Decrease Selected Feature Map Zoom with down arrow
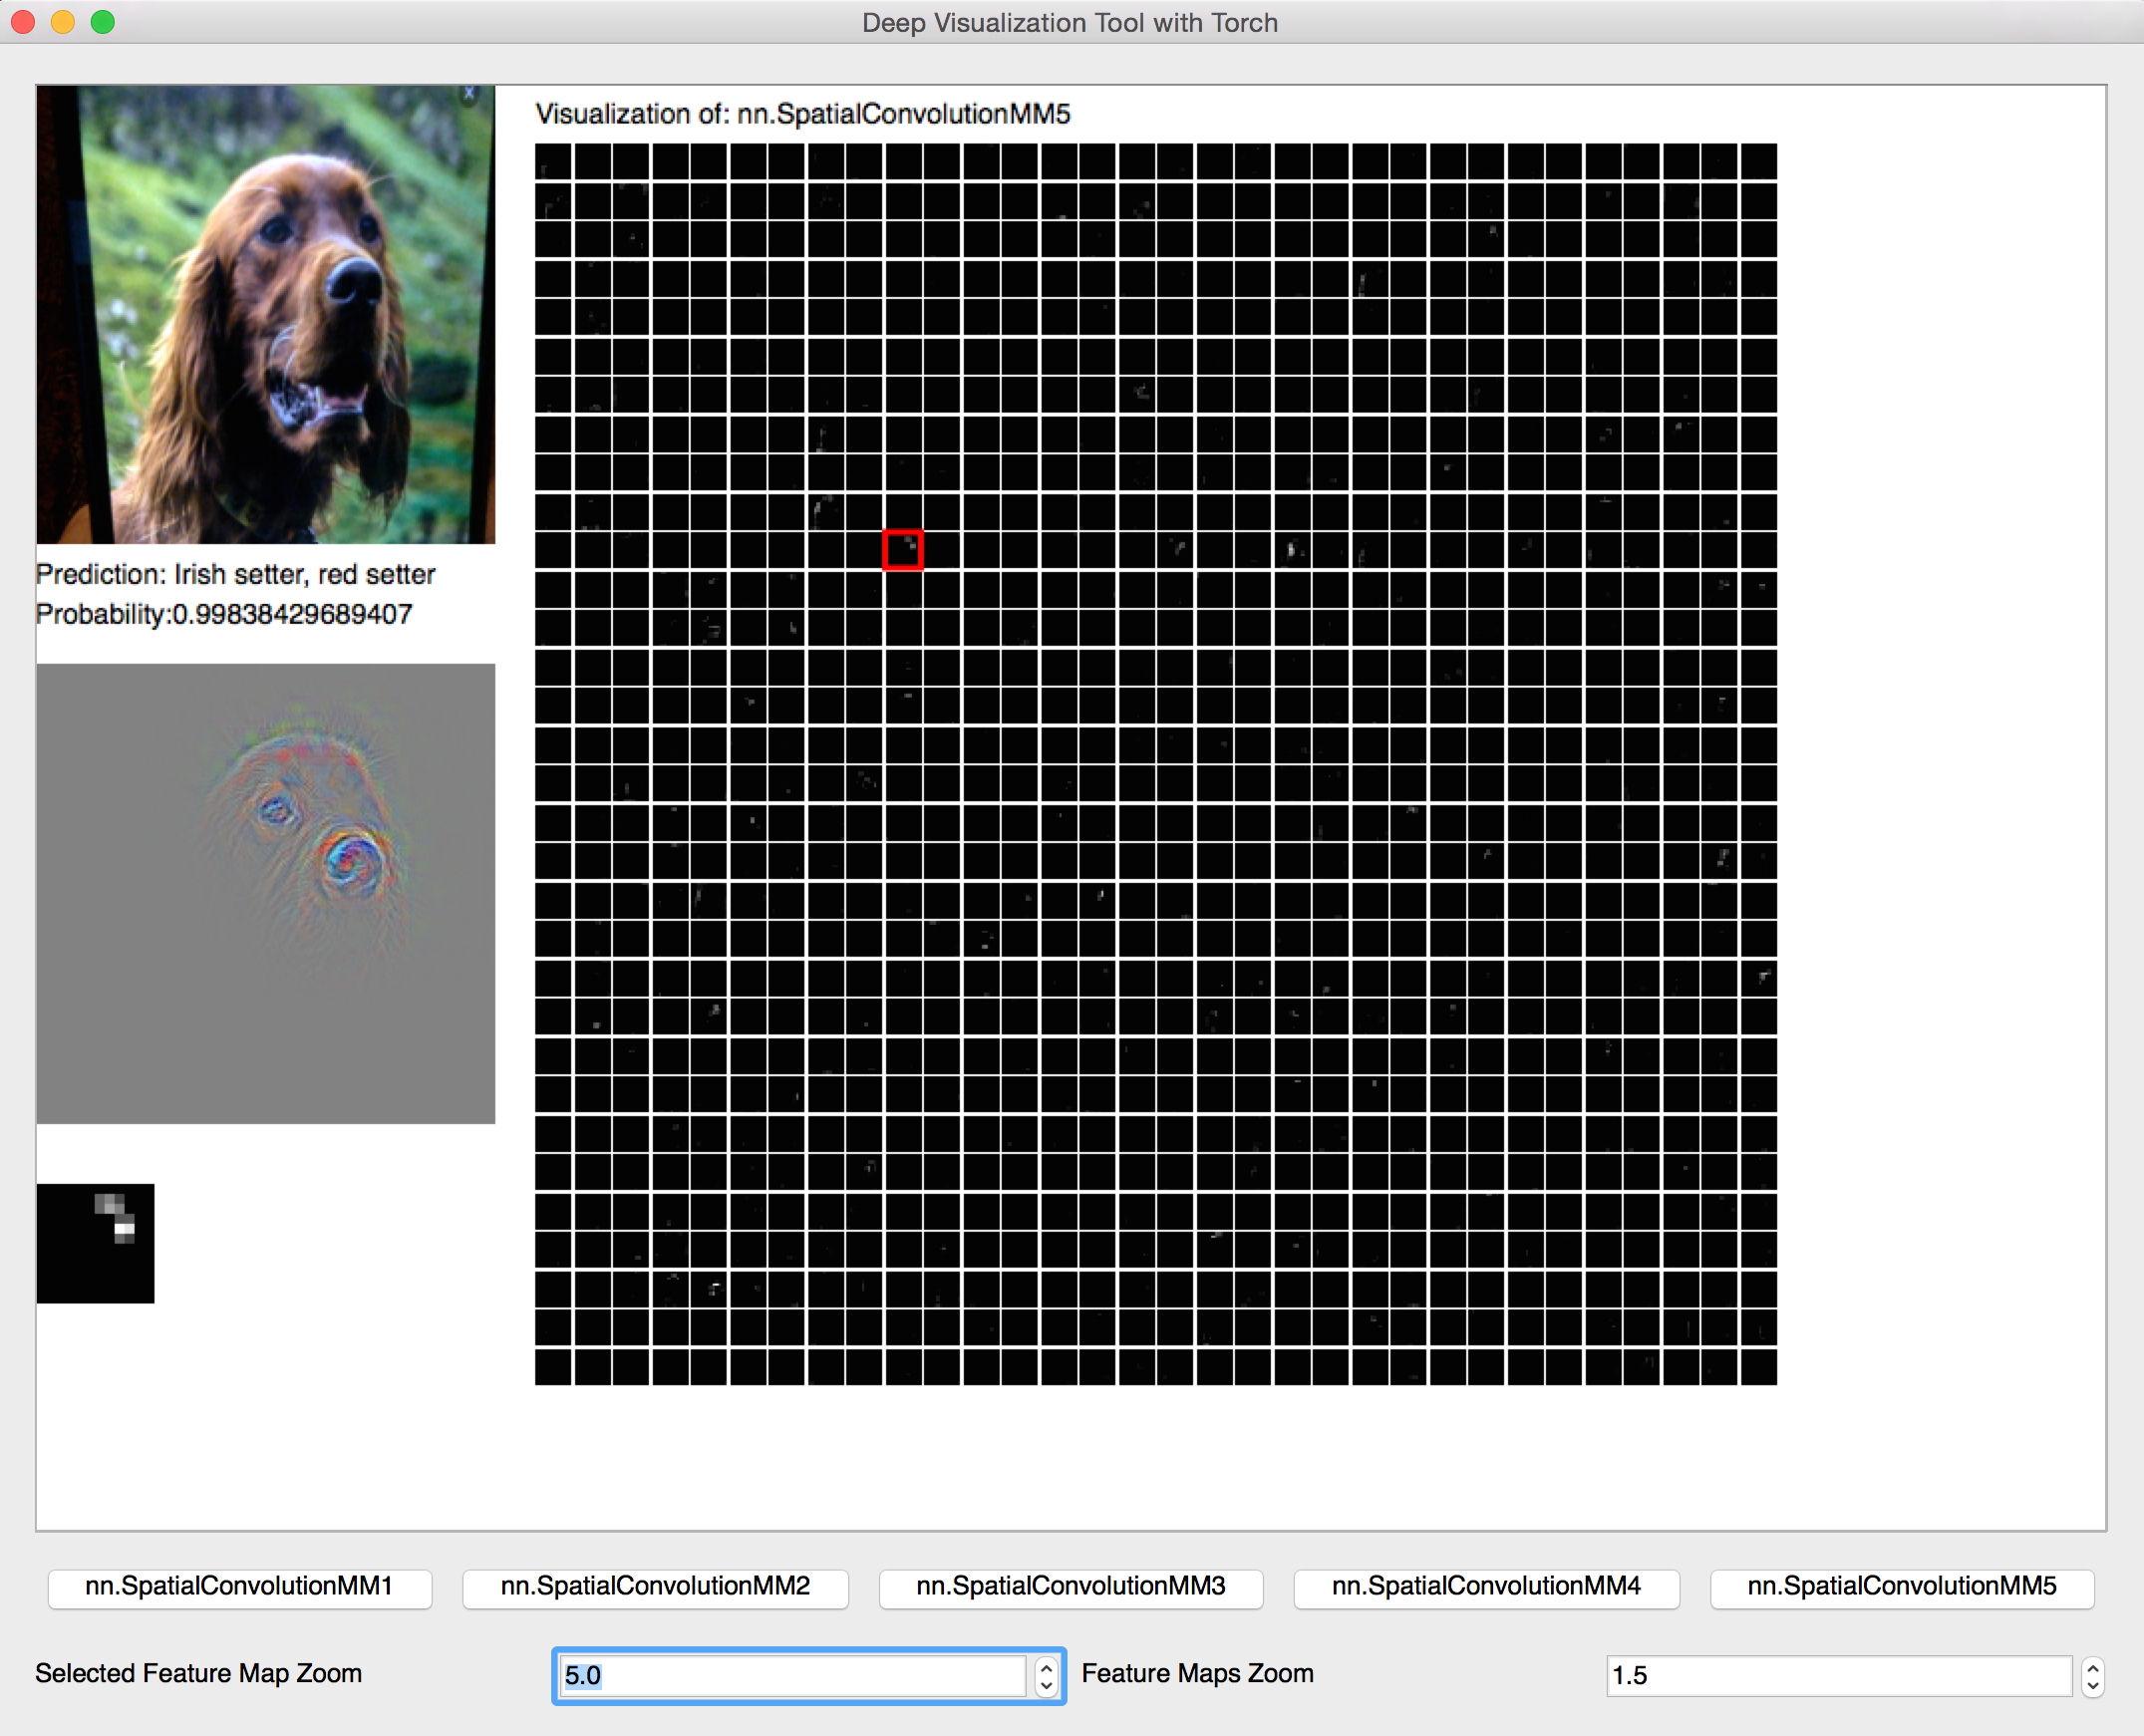The height and width of the screenshot is (1736, 2144). (1046, 1686)
